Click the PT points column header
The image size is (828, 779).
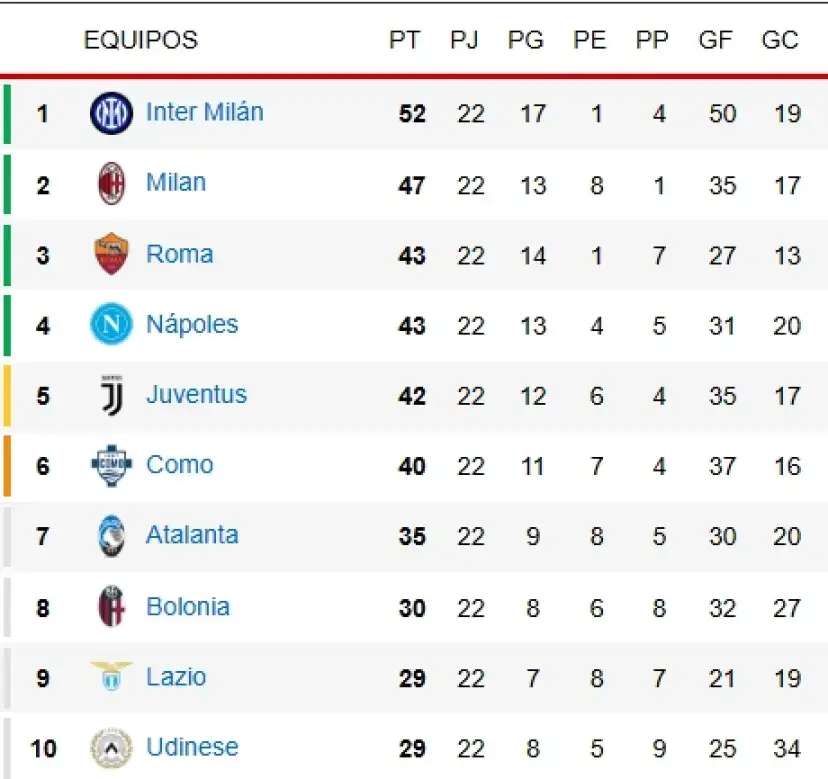point(405,40)
